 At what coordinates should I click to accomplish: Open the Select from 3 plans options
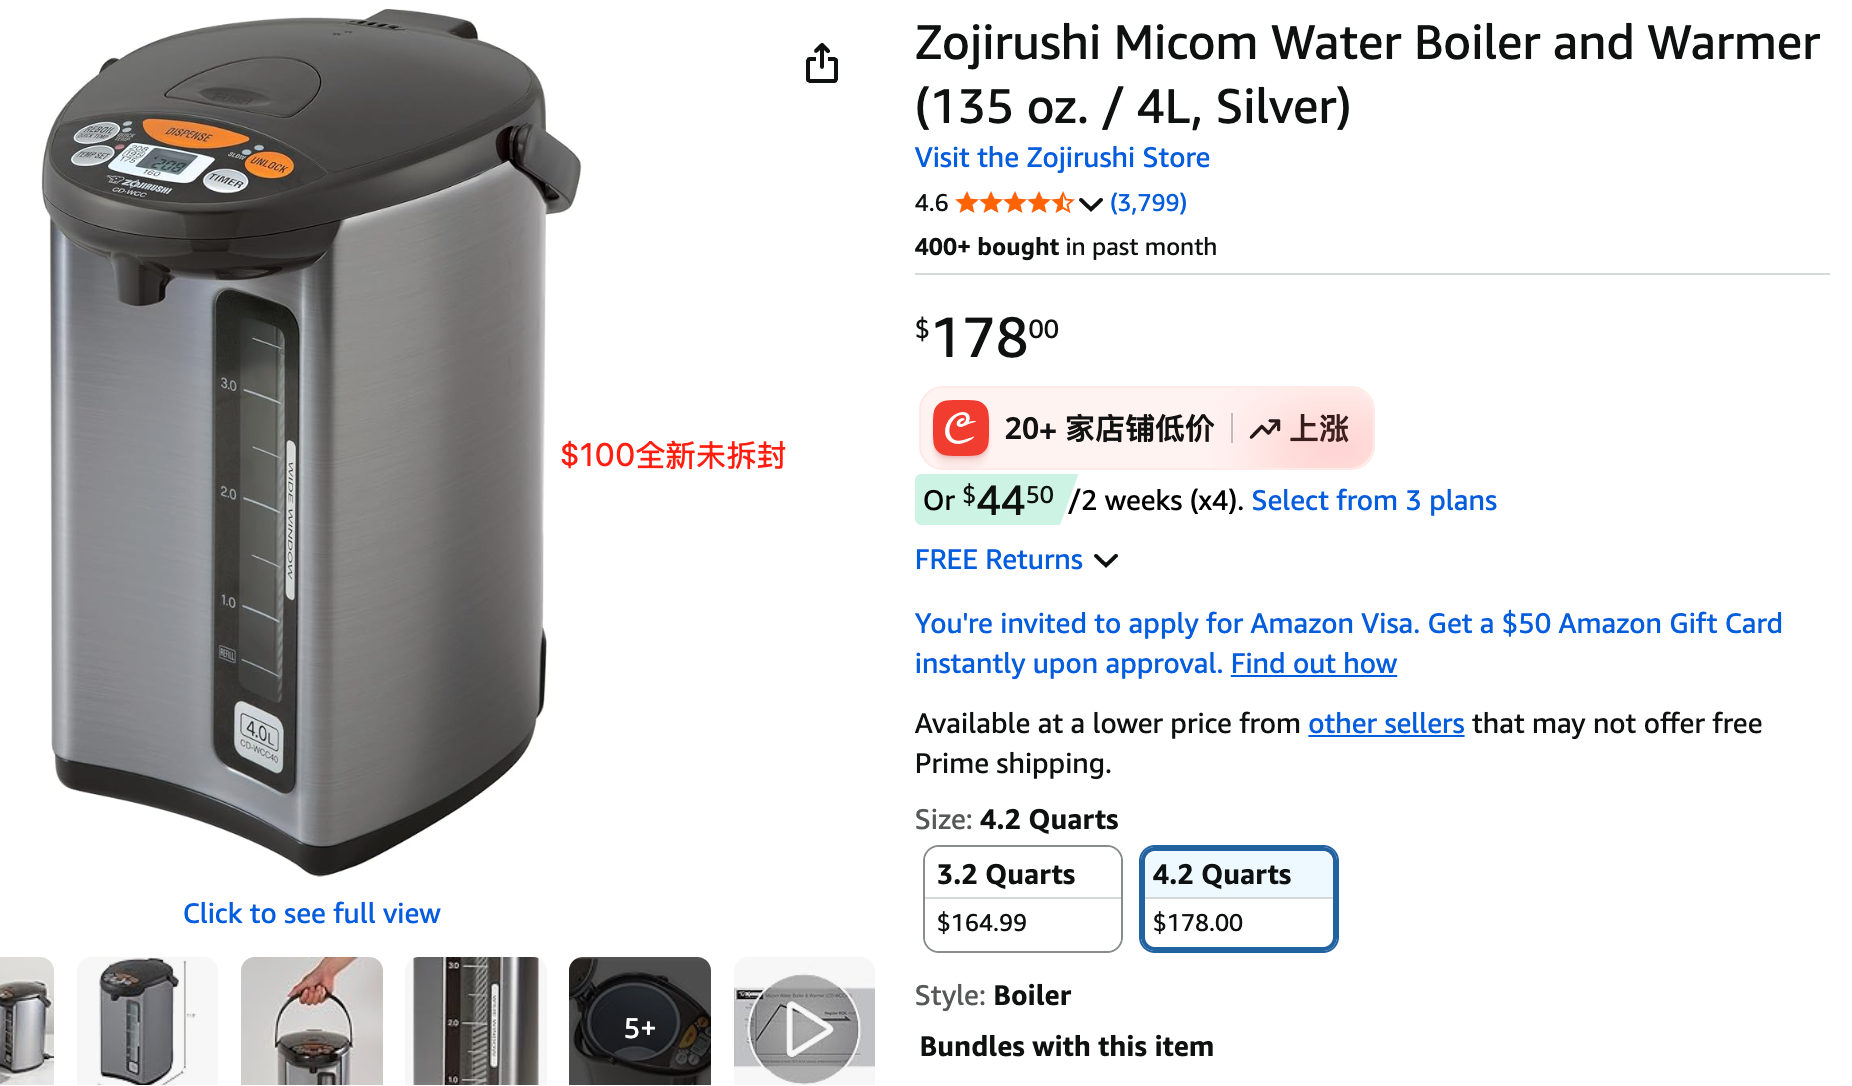point(1373,501)
